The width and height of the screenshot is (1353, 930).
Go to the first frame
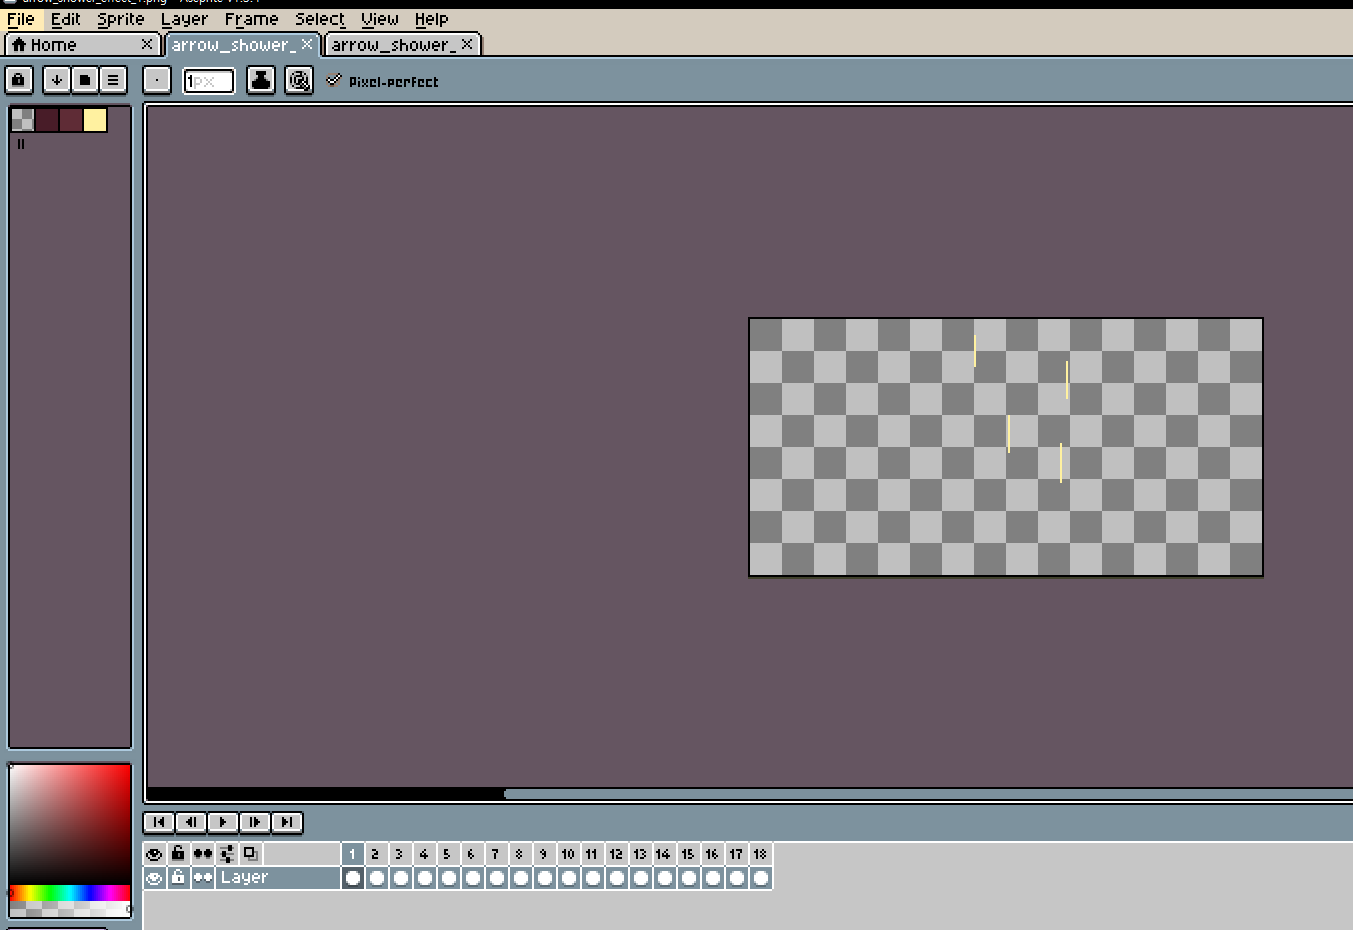pyautogui.click(x=159, y=822)
